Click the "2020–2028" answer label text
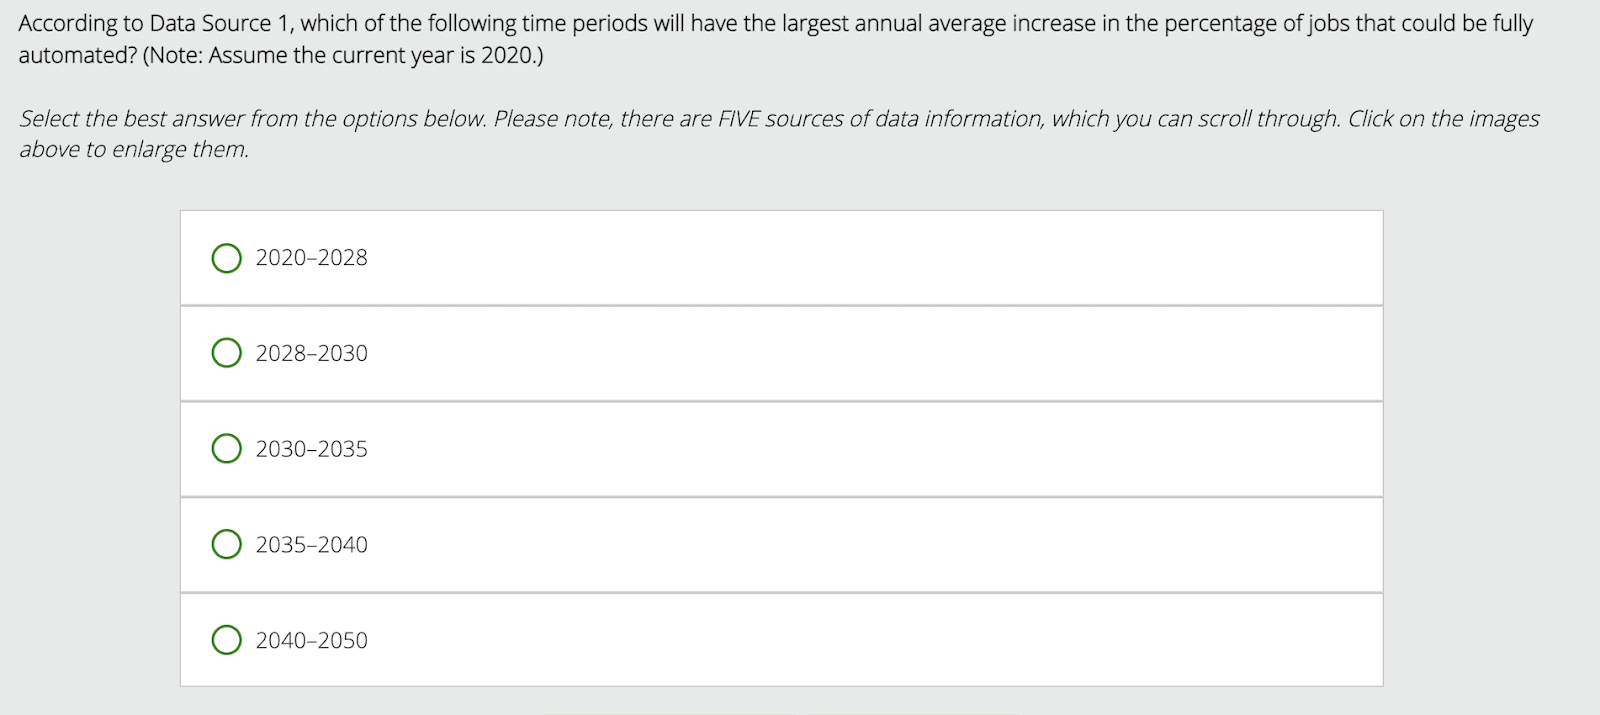The height and width of the screenshot is (715, 1600). click(x=311, y=258)
